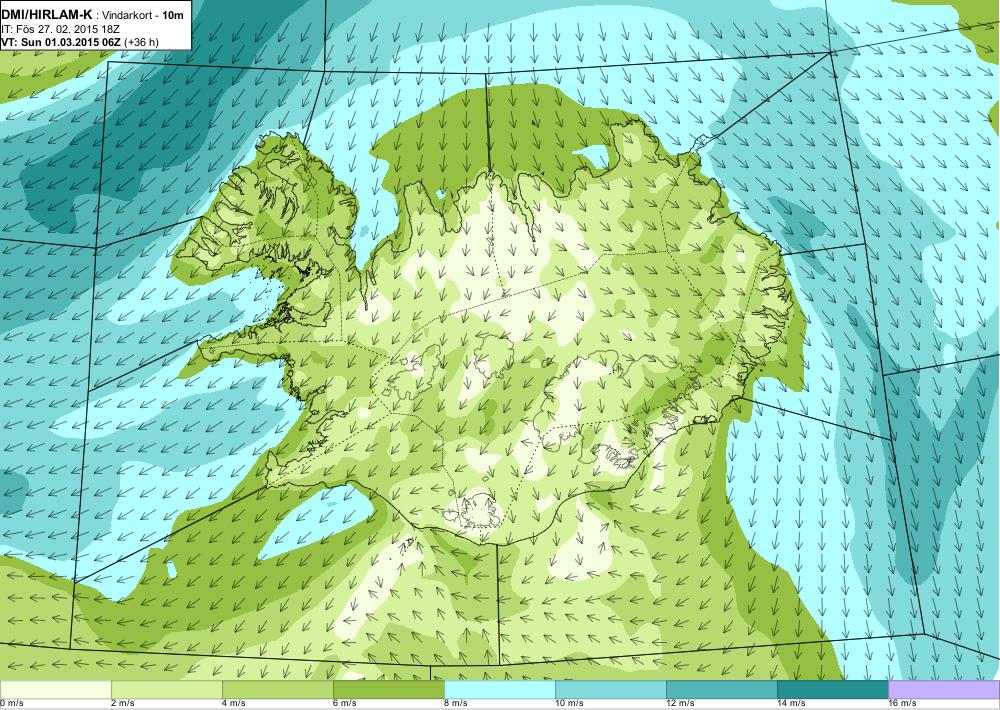The image size is (1000, 710).
Task: Click the '2 m/s' legend label
Action: (123, 704)
